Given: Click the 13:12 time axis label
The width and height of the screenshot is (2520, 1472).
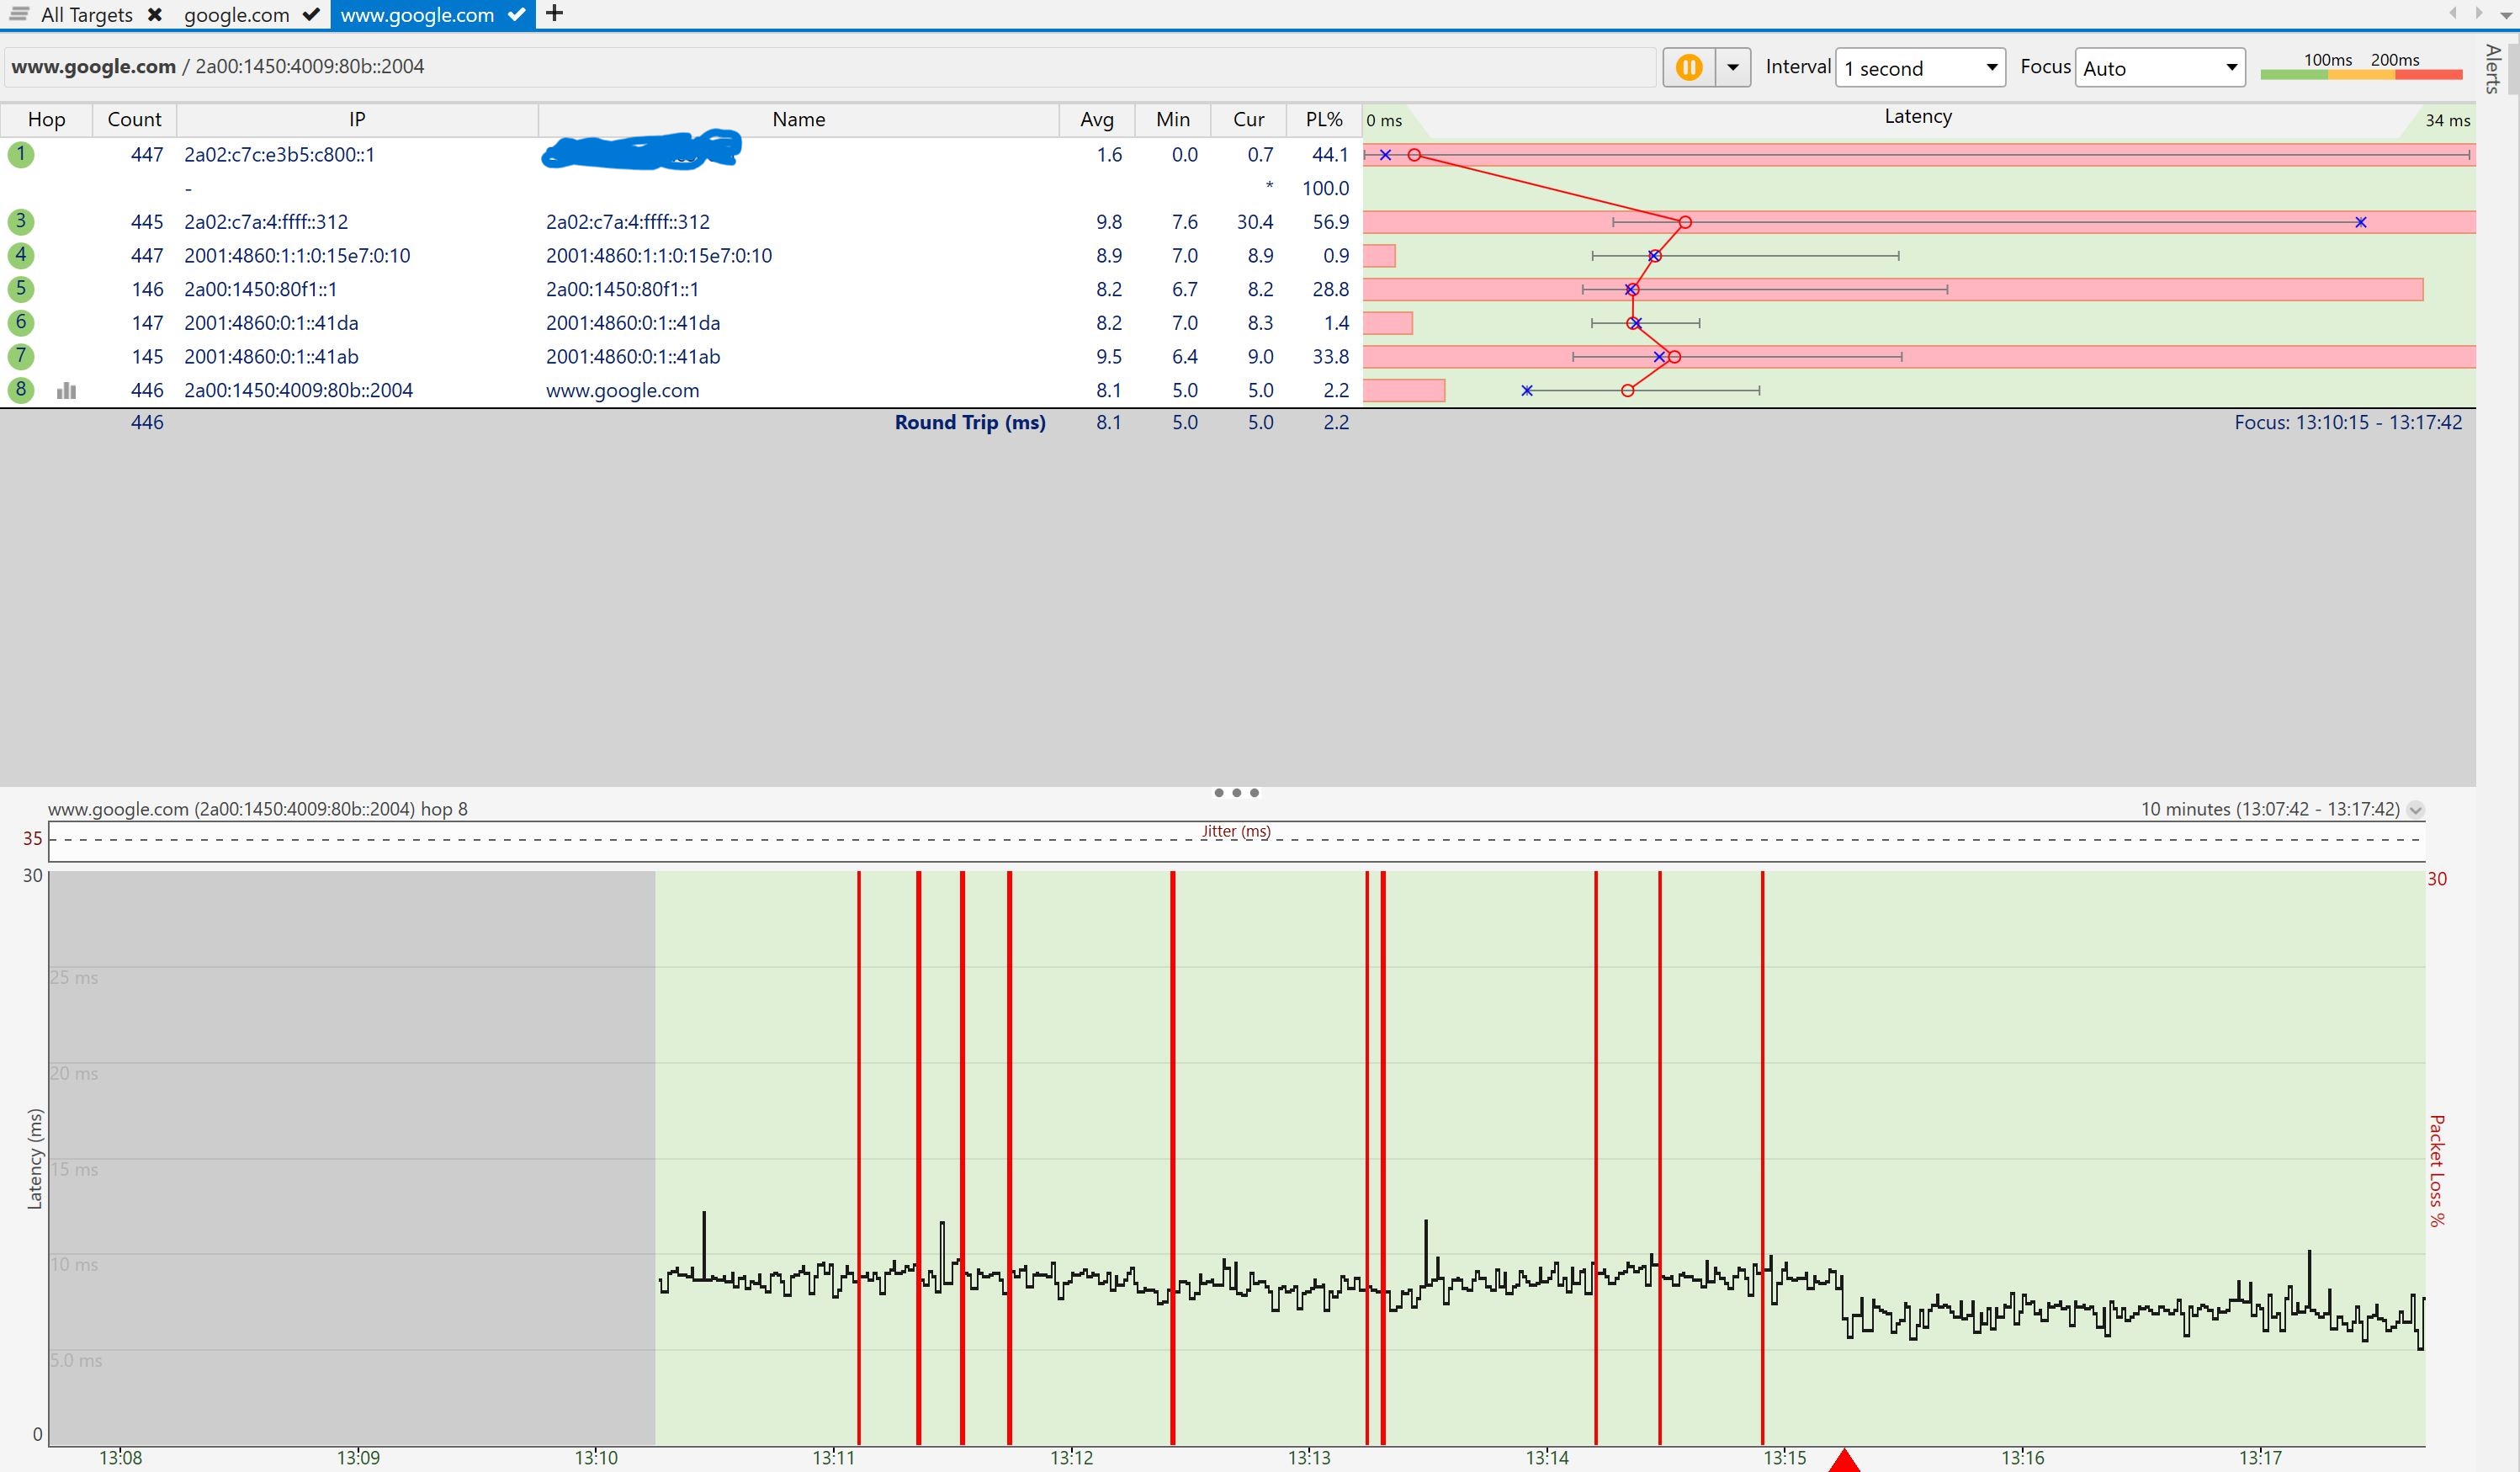Looking at the screenshot, I should 1071,1458.
